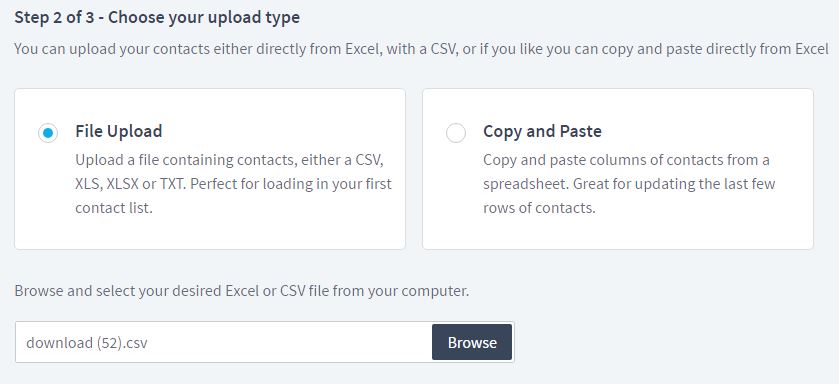Viewport: 839px width, 384px height.
Task: Click the 'File Upload' option title
Action: [119, 131]
